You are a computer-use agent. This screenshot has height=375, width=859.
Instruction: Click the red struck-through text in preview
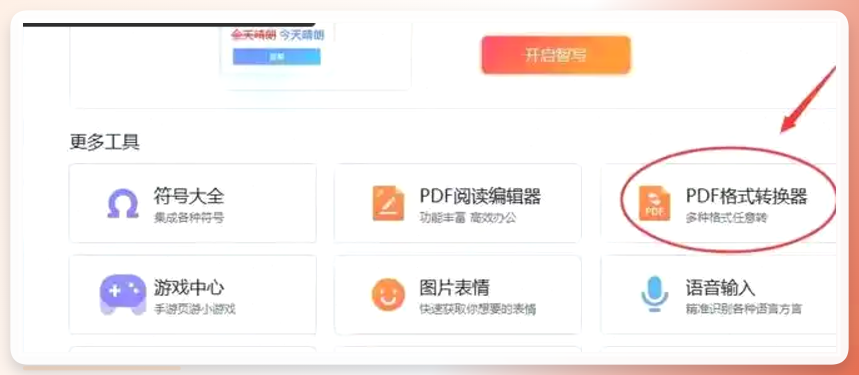pos(253,35)
